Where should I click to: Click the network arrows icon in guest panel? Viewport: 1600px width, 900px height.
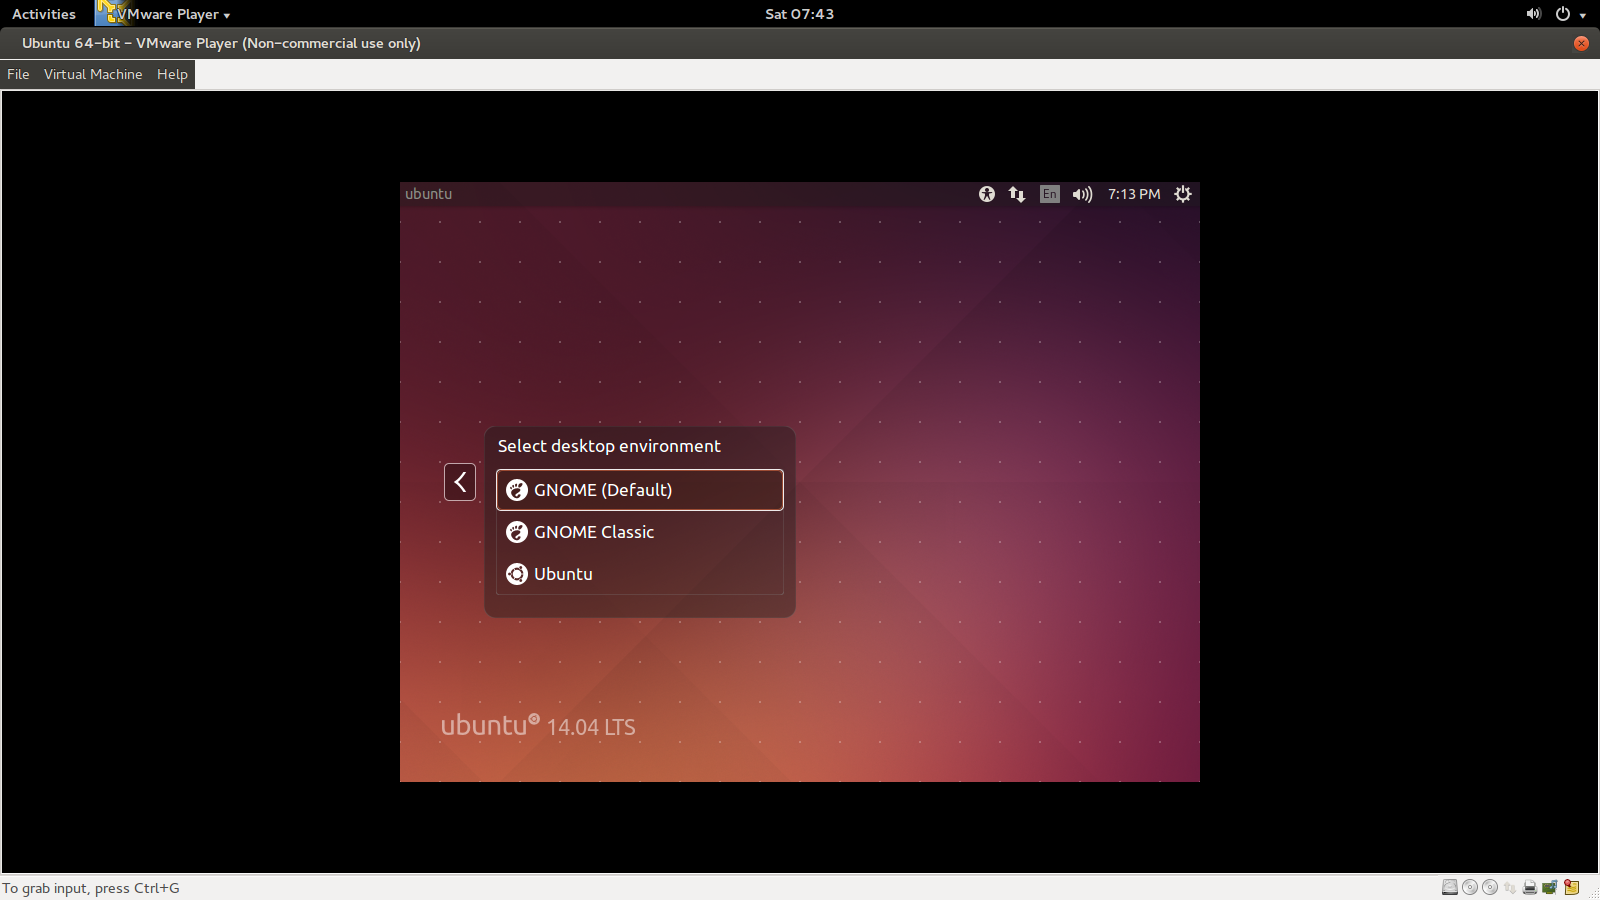point(1015,194)
